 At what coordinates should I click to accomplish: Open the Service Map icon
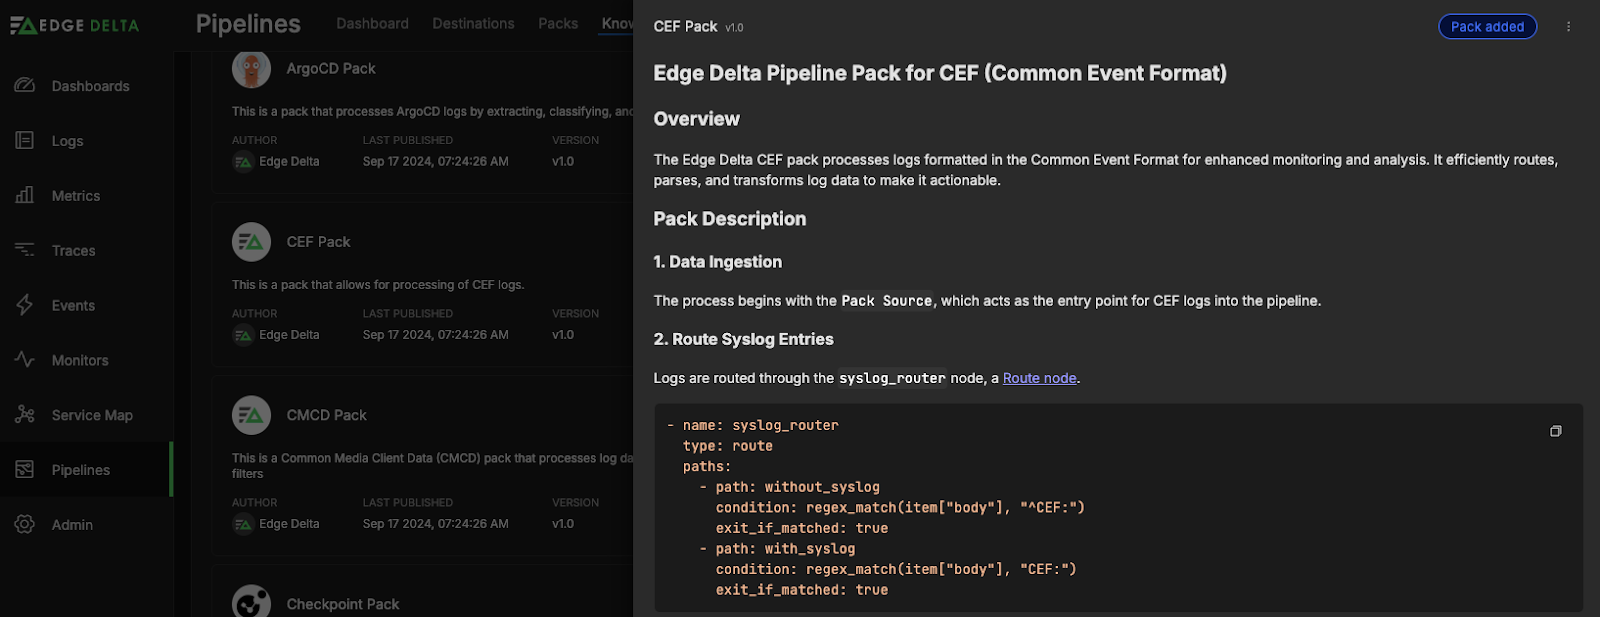pyautogui.click(x=25, y=415)
